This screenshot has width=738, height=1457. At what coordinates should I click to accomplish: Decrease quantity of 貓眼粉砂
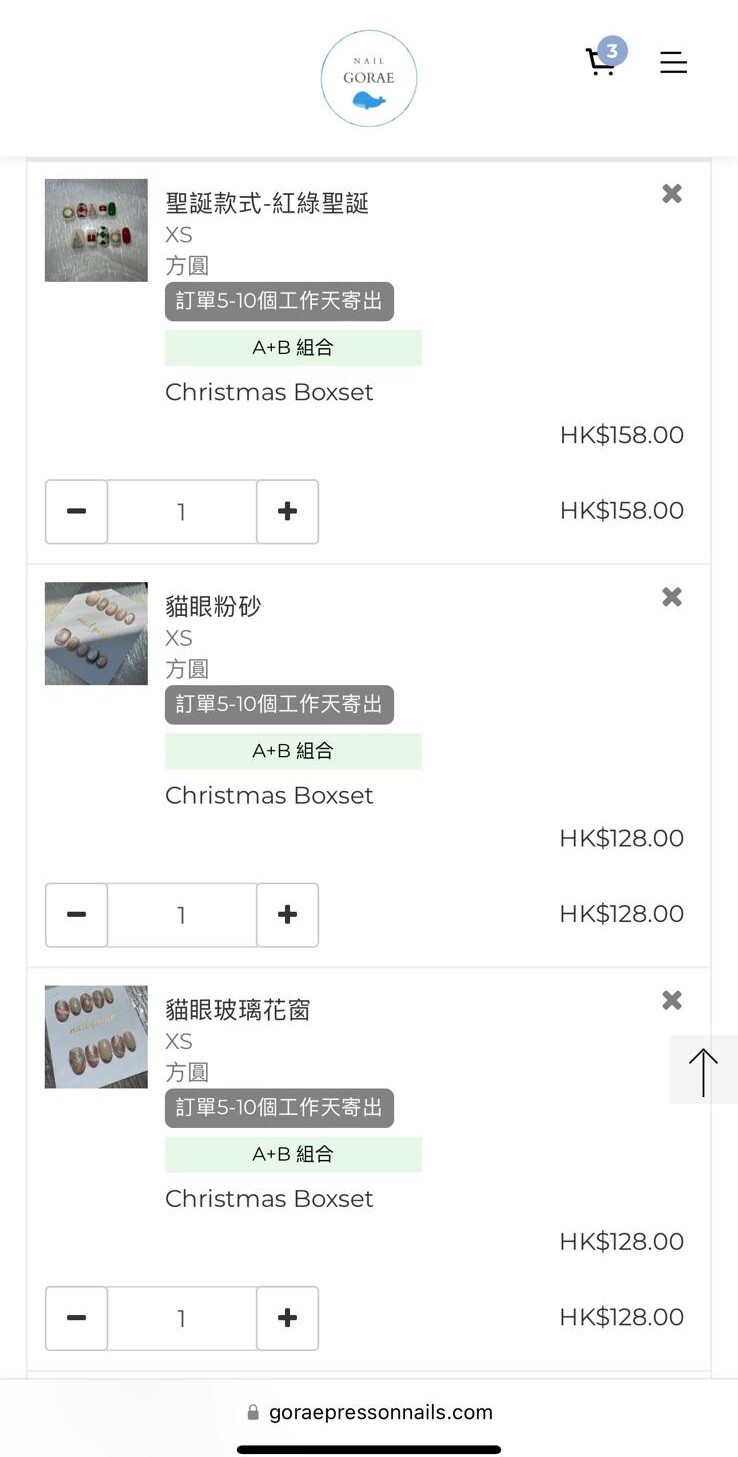pyautogui.click(x=76, y=914)
